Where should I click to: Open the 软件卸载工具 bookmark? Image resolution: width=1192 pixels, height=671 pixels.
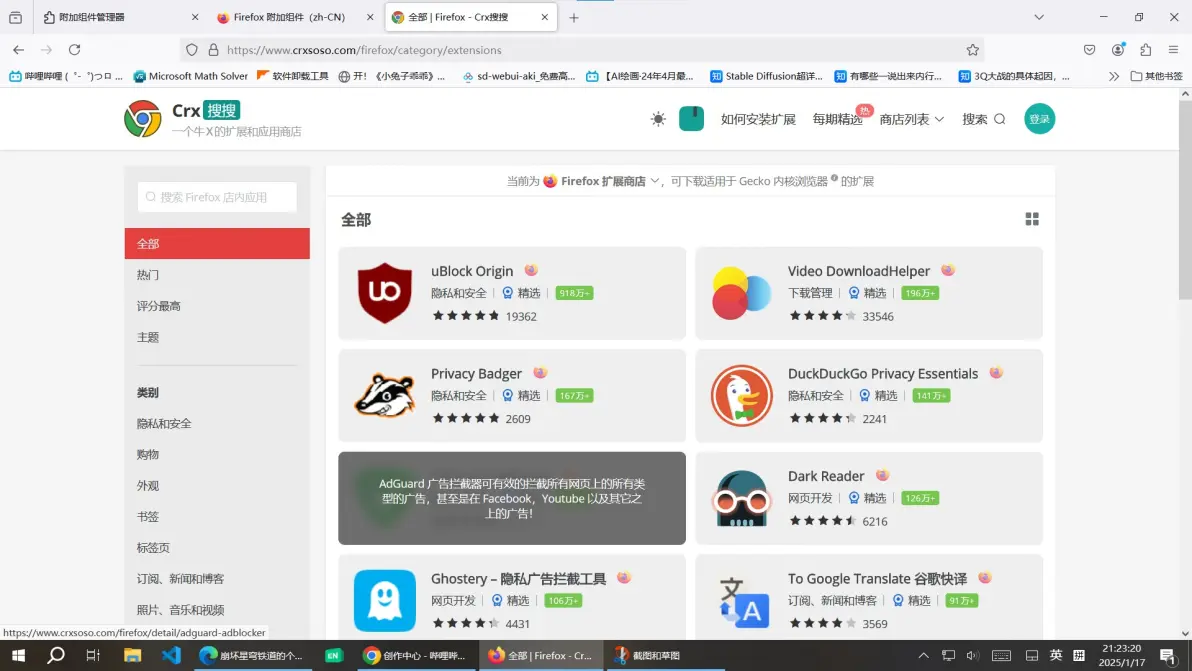[x=293, y=76]
